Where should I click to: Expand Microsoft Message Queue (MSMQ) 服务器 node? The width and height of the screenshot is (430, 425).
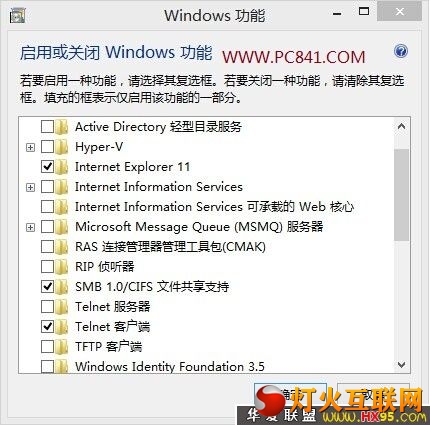30,227
